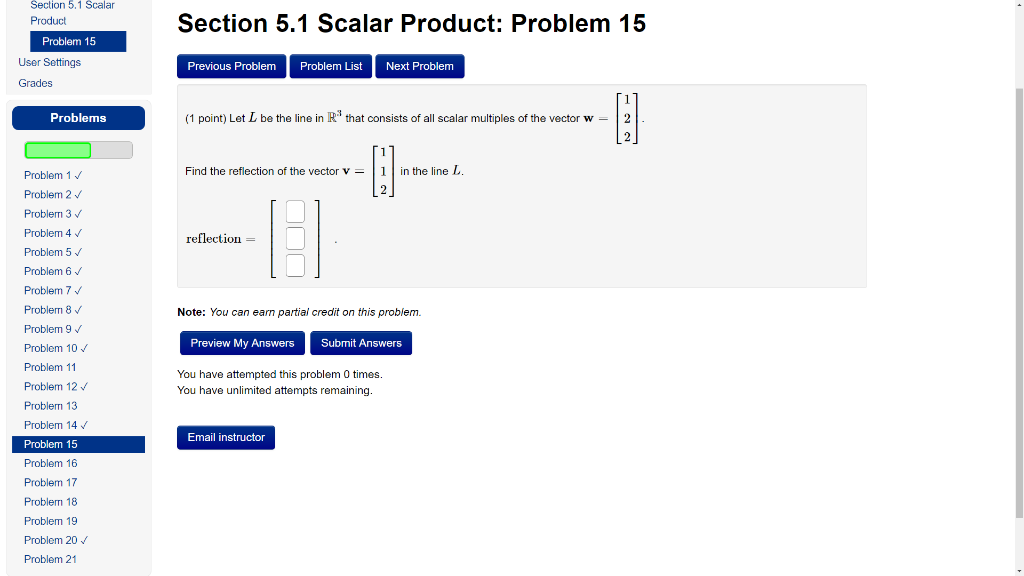
Task: Submit Answers for Problem 15
Action: tap(360, 343)
